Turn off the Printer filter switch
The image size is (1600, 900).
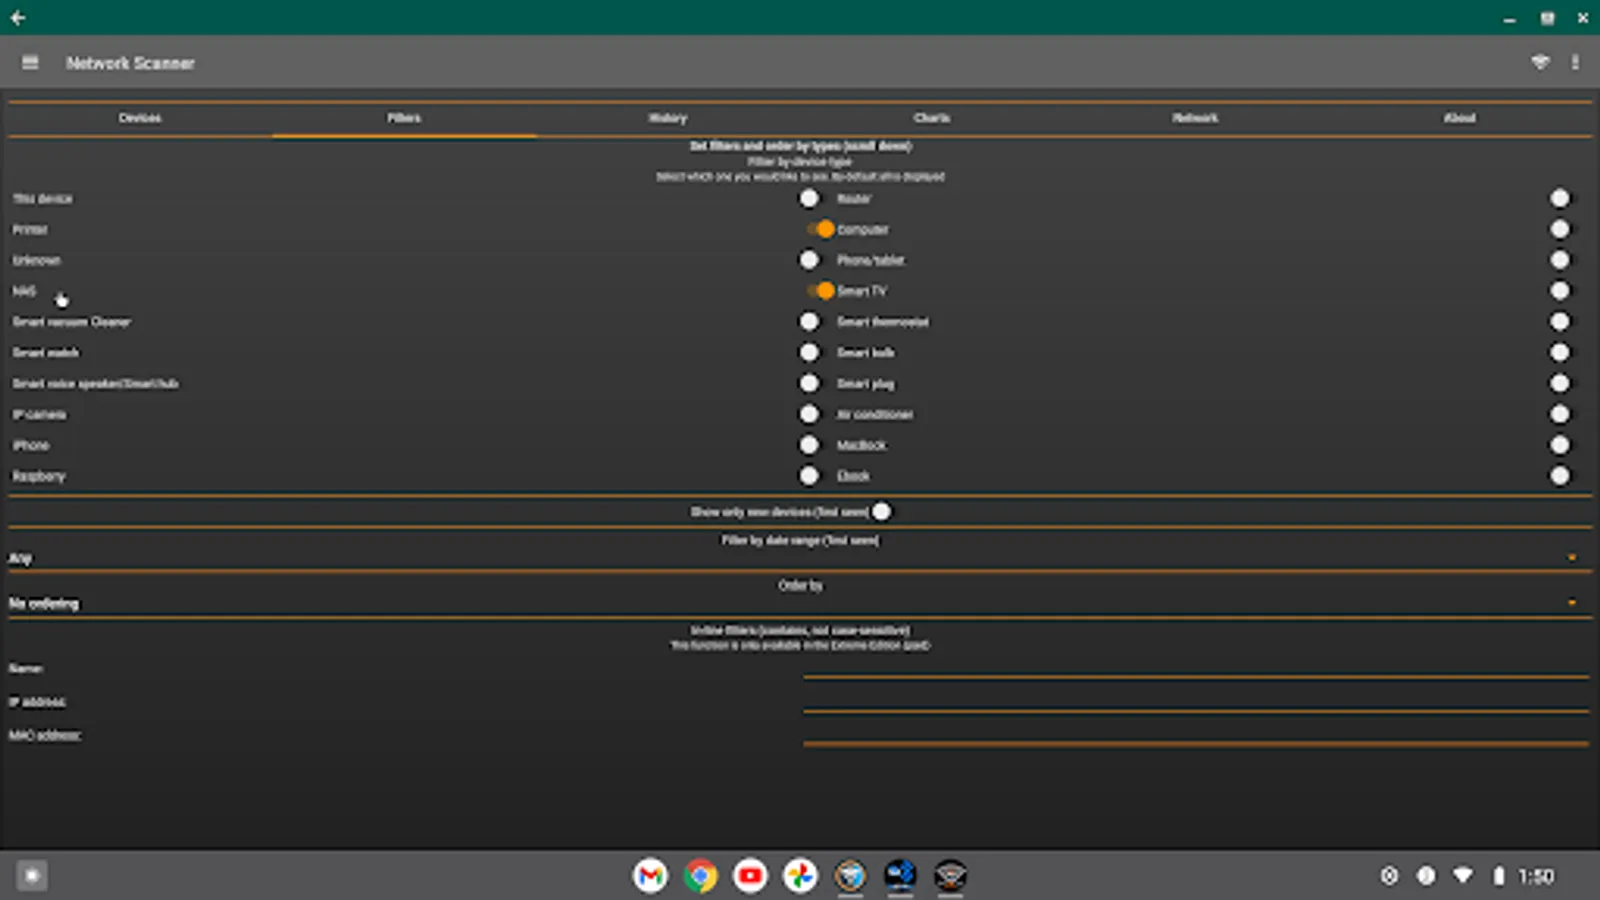[x=819, y=229]
